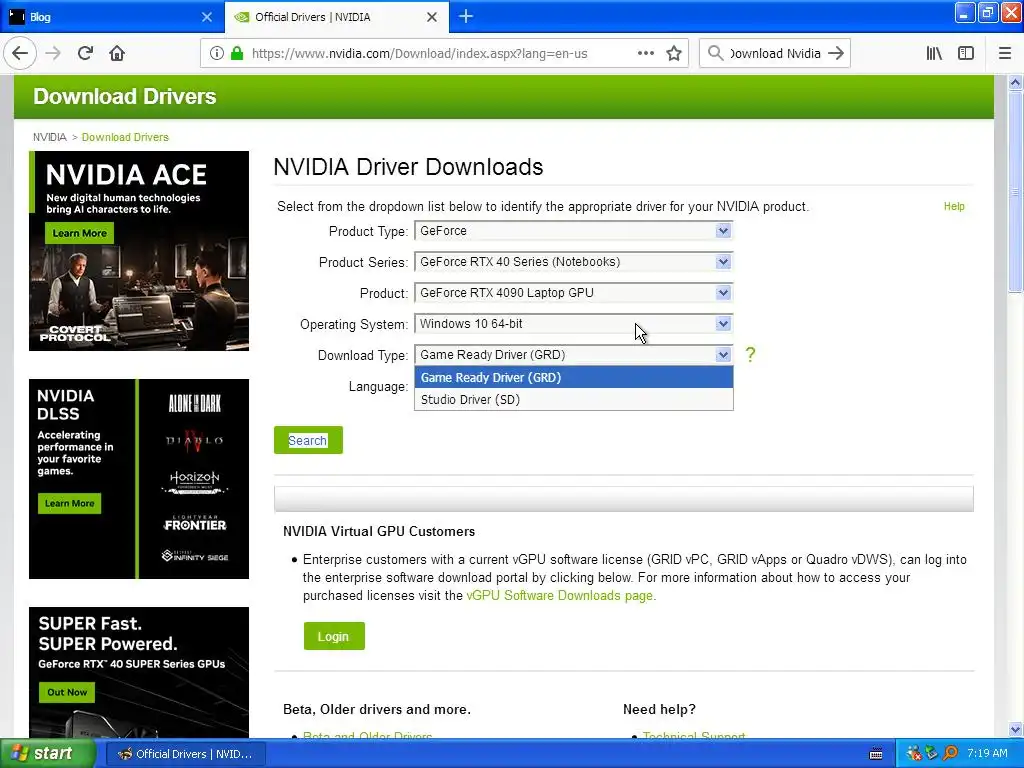This screenshot has height=768, width=1024.
Task: Click the NVIDIA ACE ad image
Action: tap(139, 251)
